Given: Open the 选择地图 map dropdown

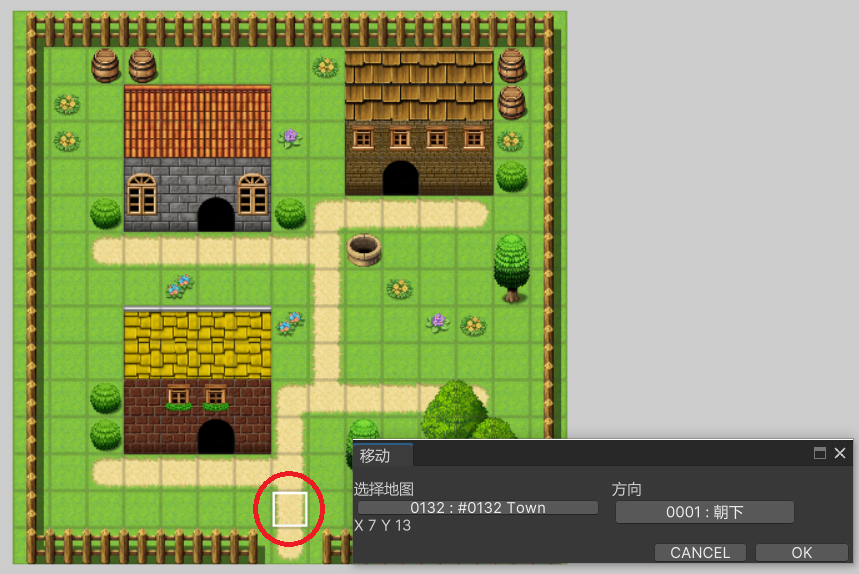Looking at the screenshot, I should tap(477, 508).
